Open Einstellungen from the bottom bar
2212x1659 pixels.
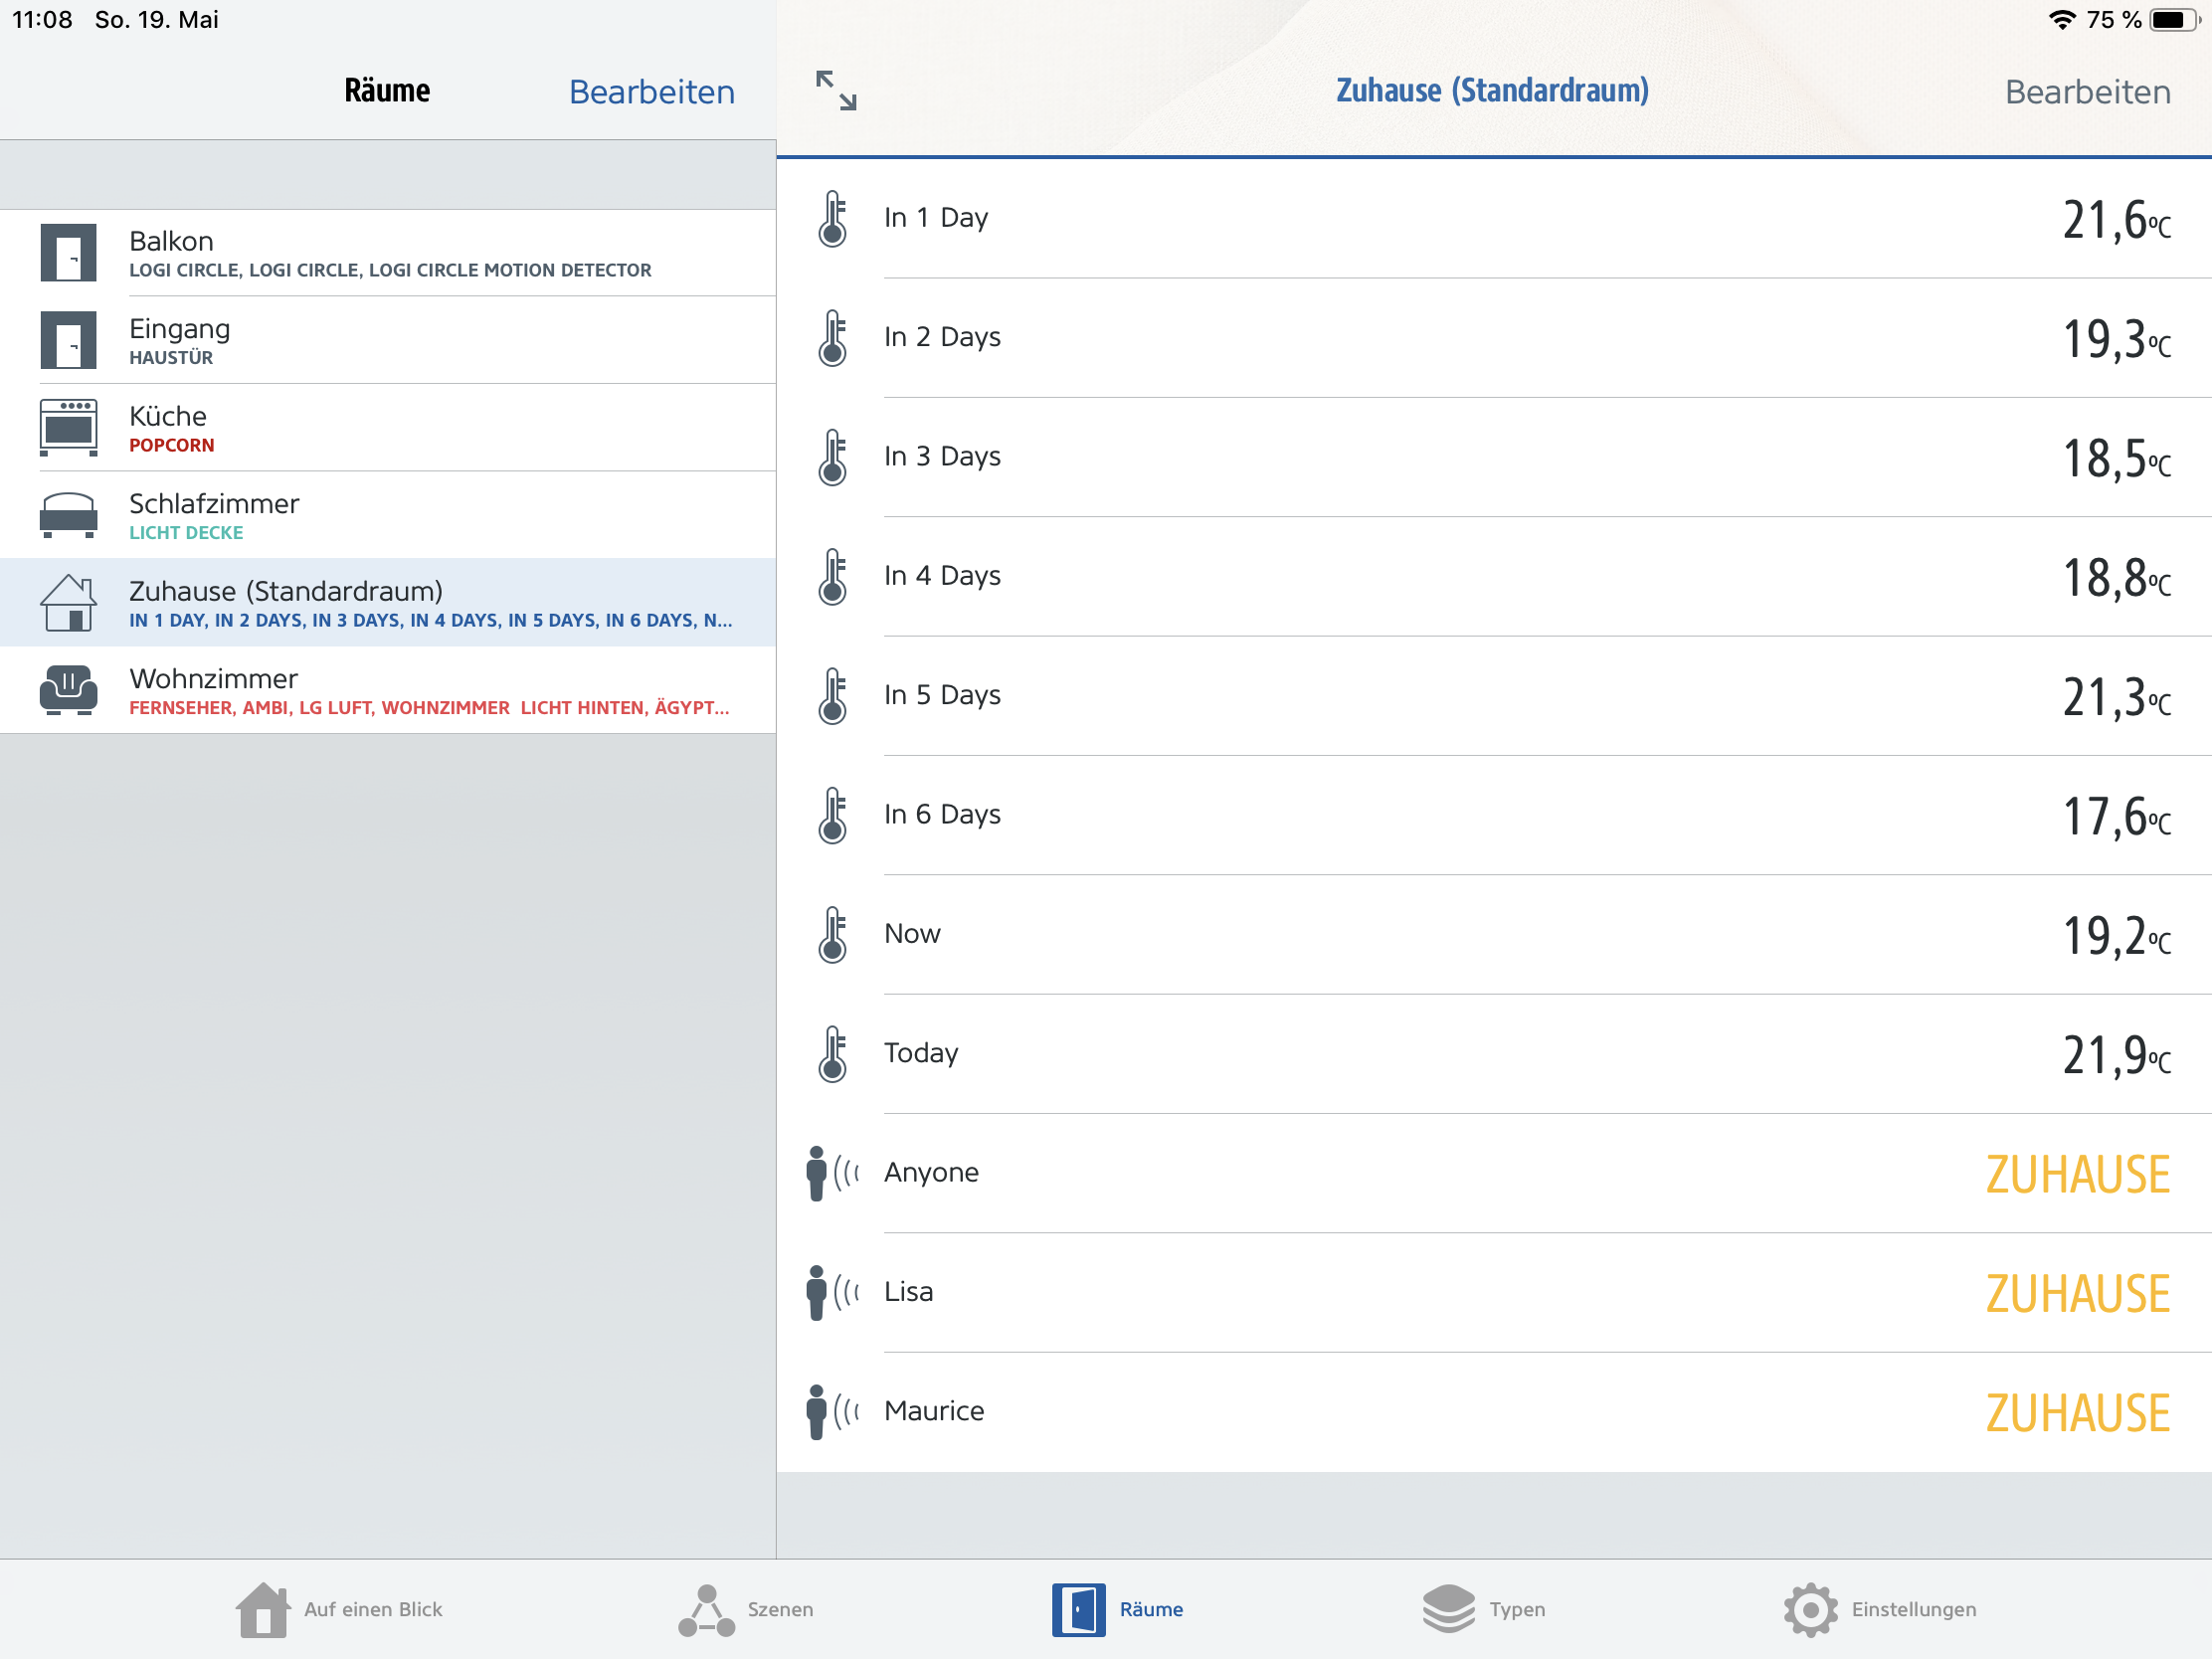(1880, 1609)
